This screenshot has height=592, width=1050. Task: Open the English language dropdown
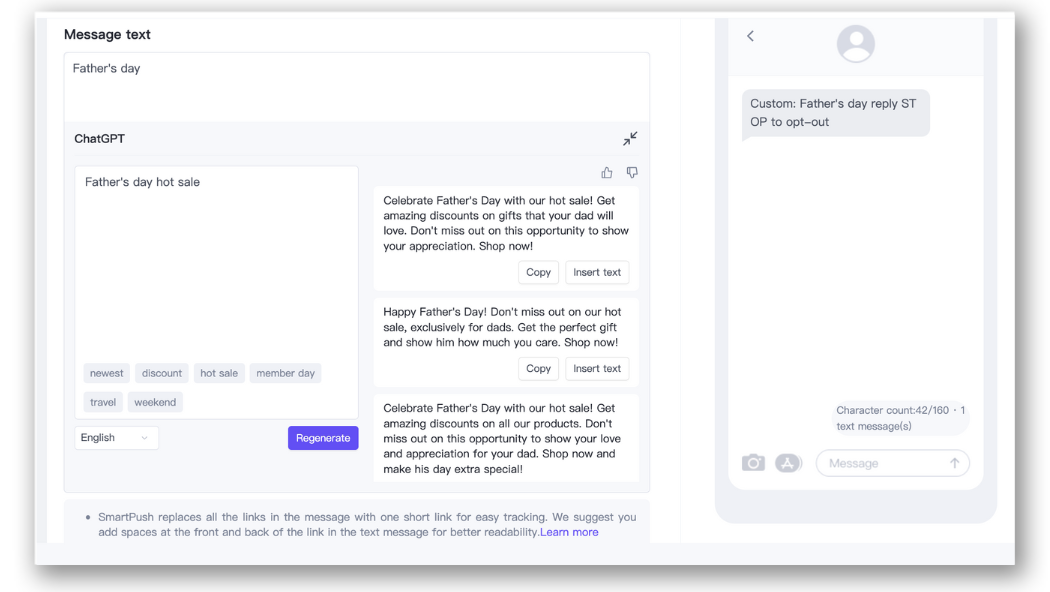(116, 437)
